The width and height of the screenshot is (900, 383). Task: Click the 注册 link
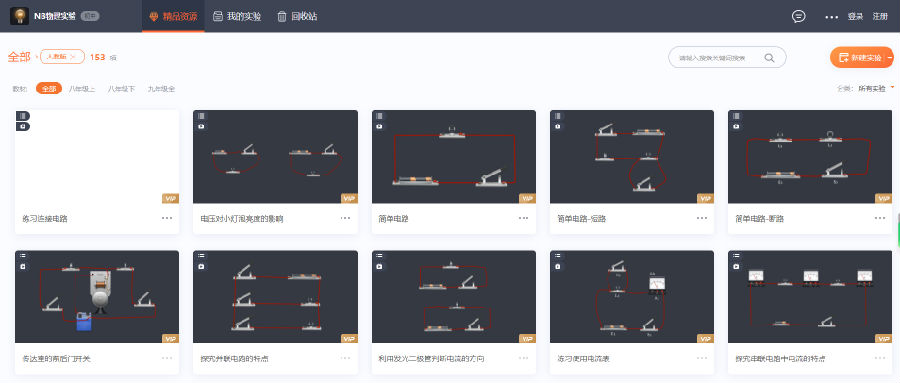(880, 17)
